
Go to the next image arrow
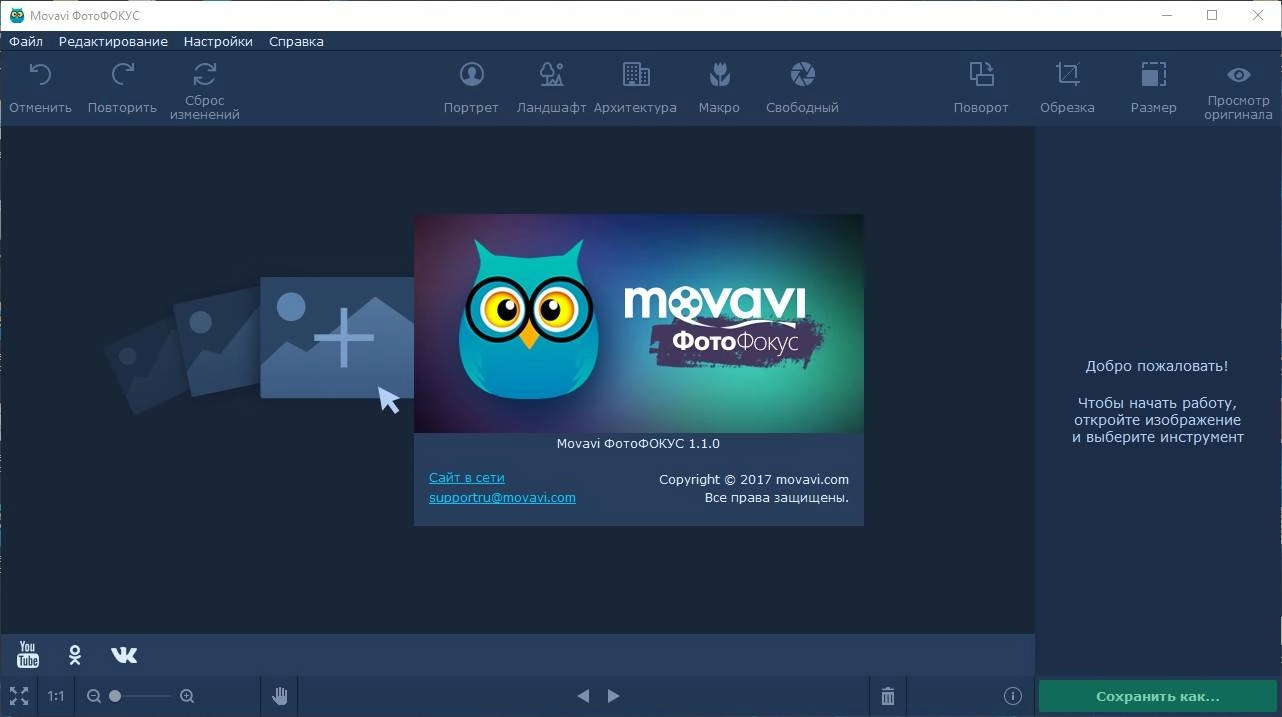(x=614, y=696)
